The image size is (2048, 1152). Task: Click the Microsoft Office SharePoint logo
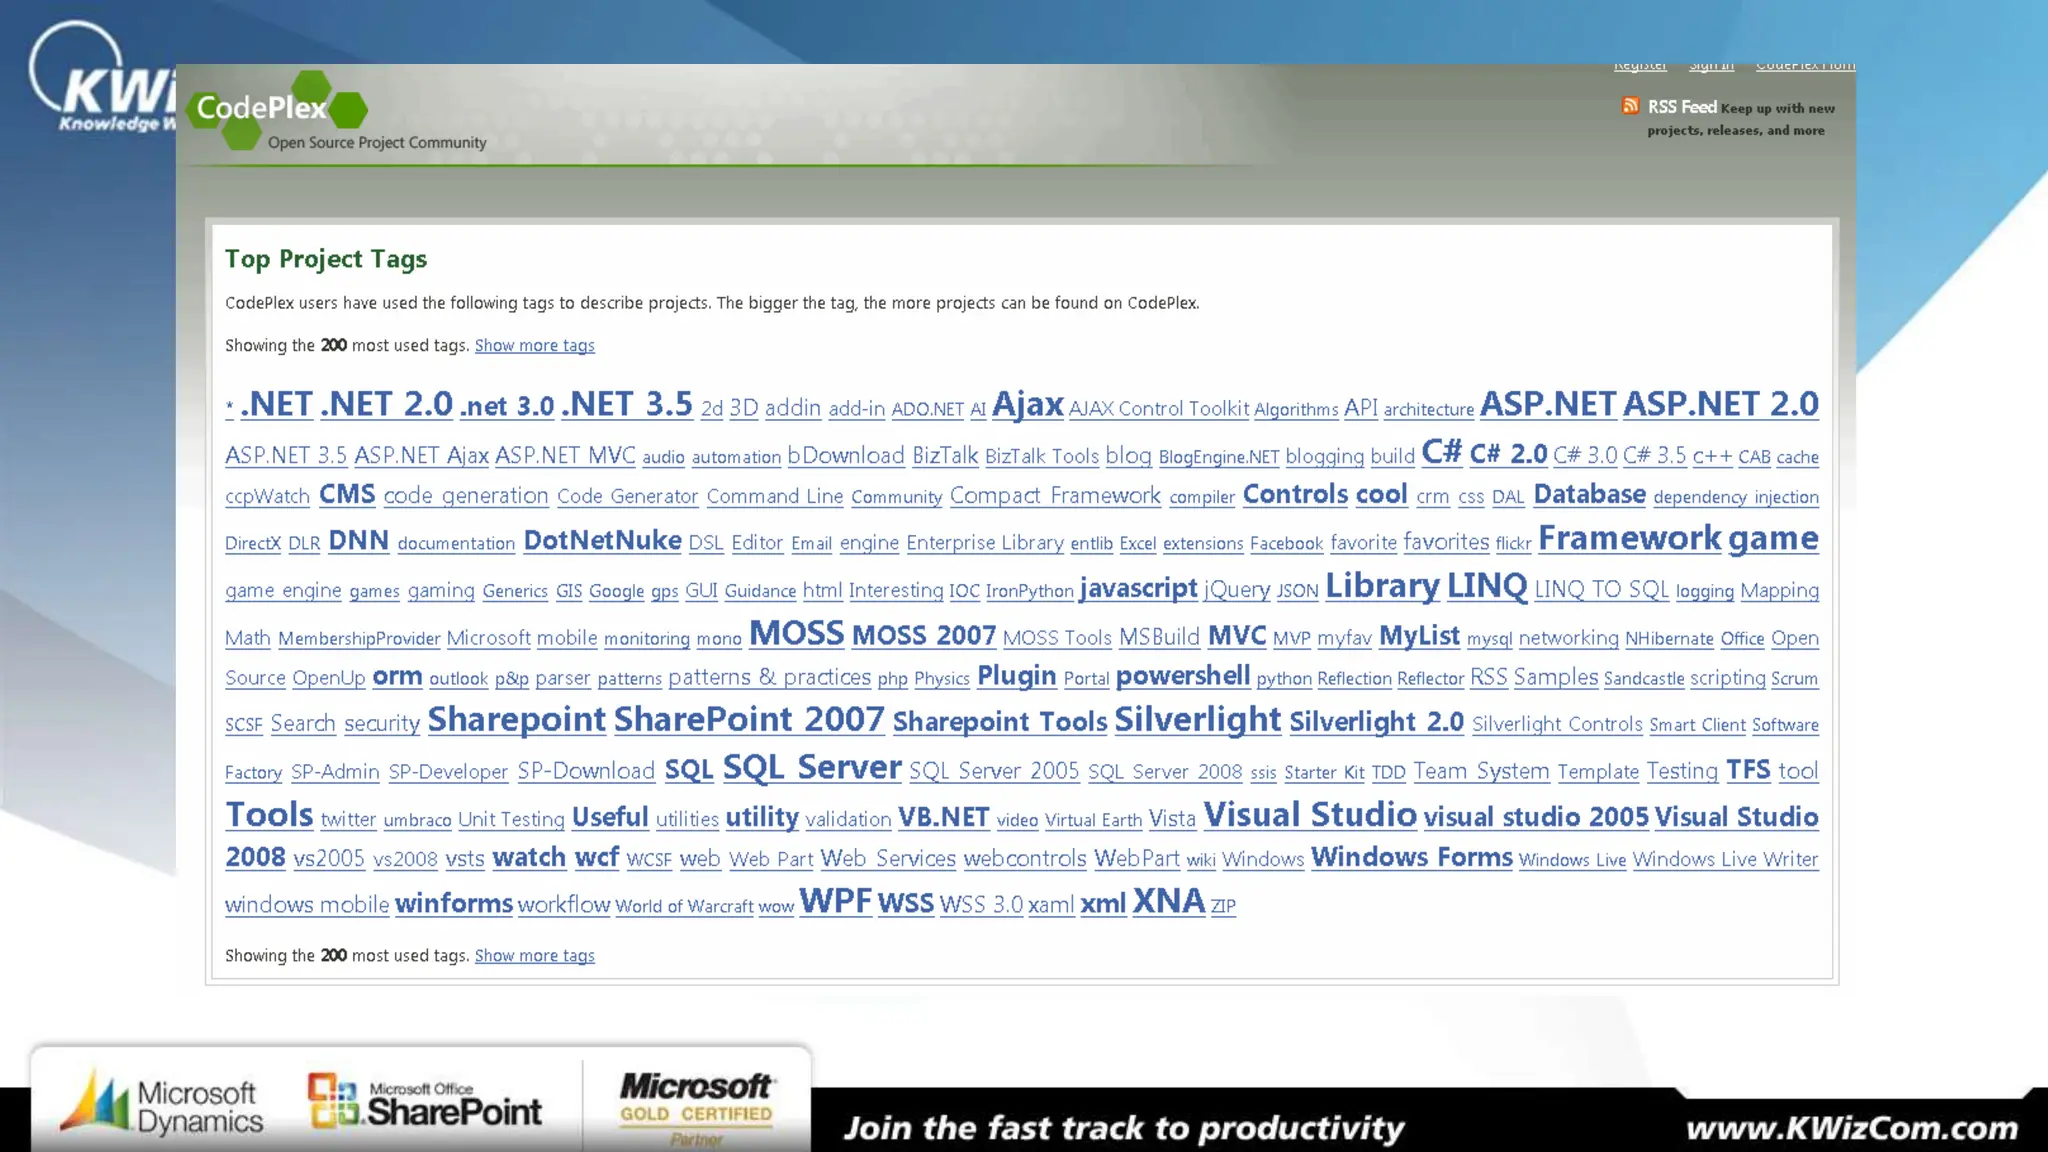[425, 1102]
